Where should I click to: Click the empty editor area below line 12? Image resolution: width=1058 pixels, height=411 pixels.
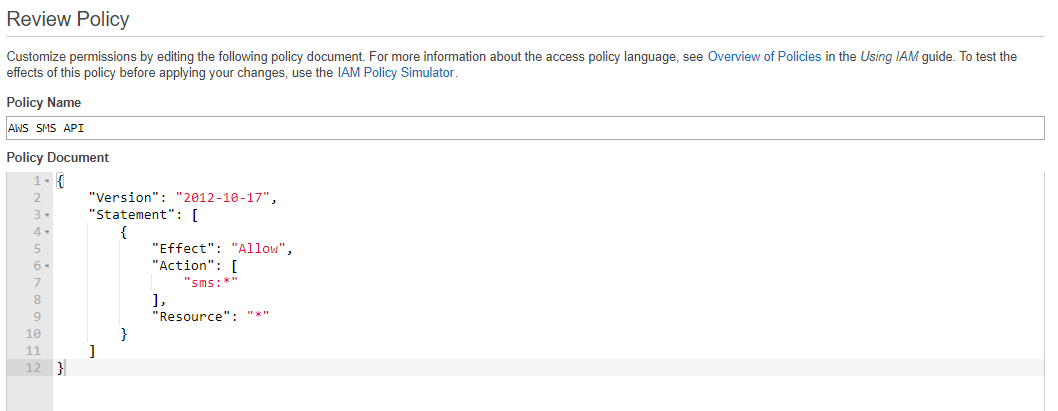pos(548,394)
